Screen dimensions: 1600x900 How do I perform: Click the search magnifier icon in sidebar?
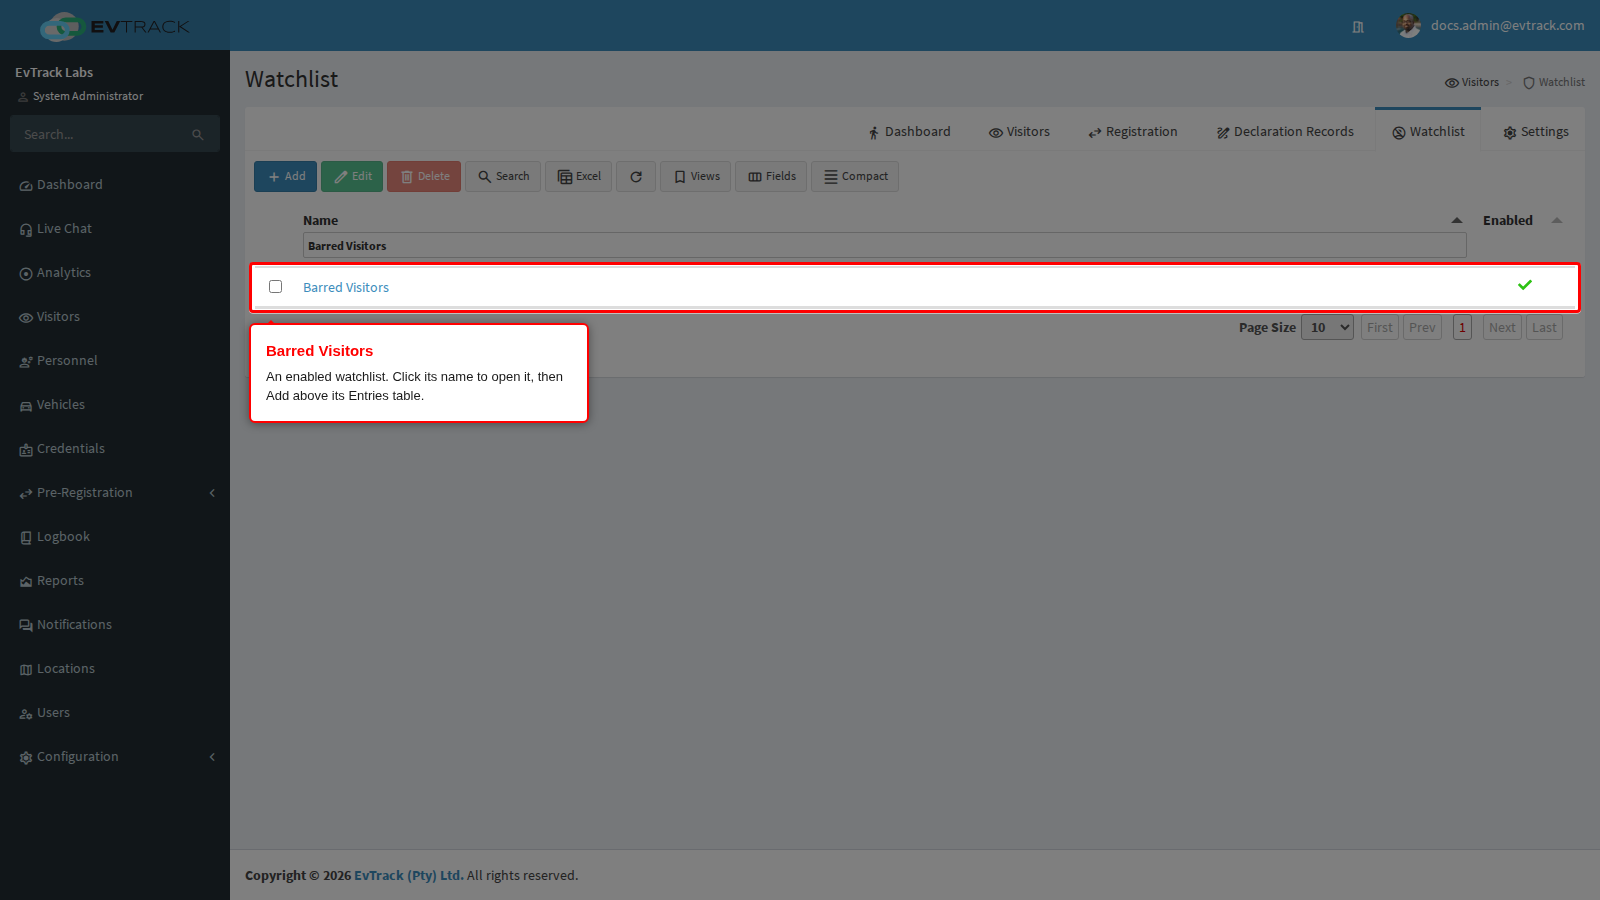tap(198, 135)
